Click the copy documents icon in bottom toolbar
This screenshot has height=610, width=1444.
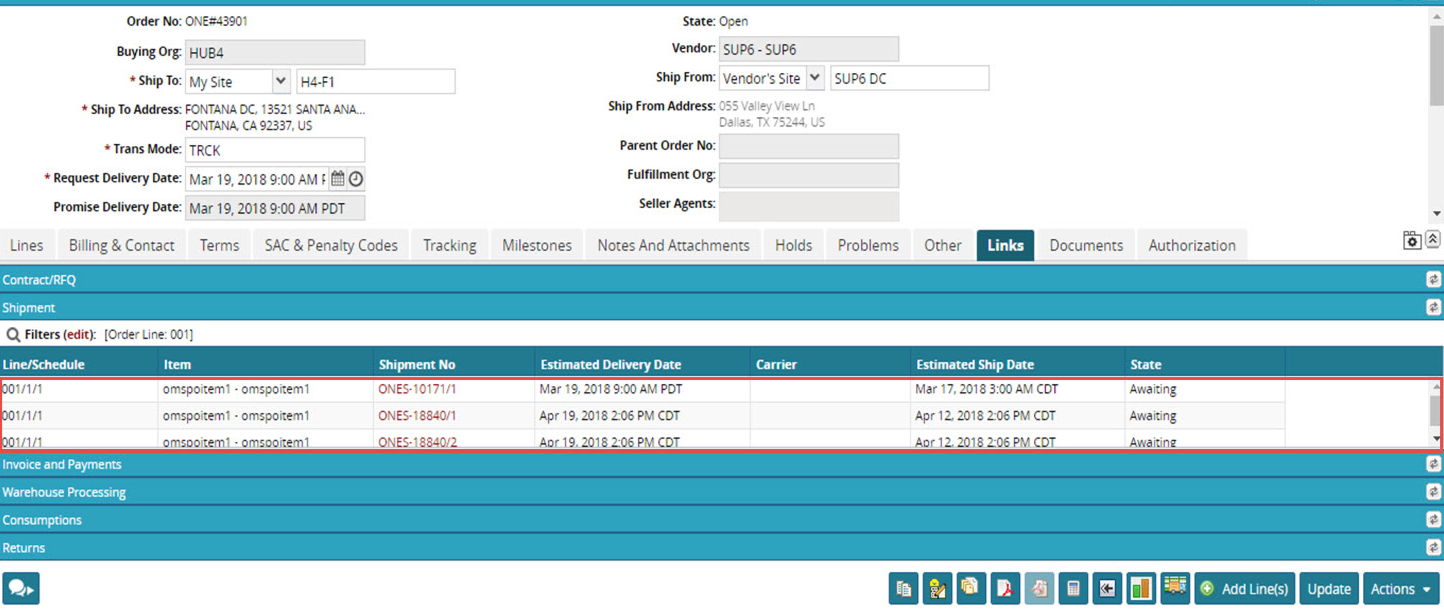tap(903, 589)
